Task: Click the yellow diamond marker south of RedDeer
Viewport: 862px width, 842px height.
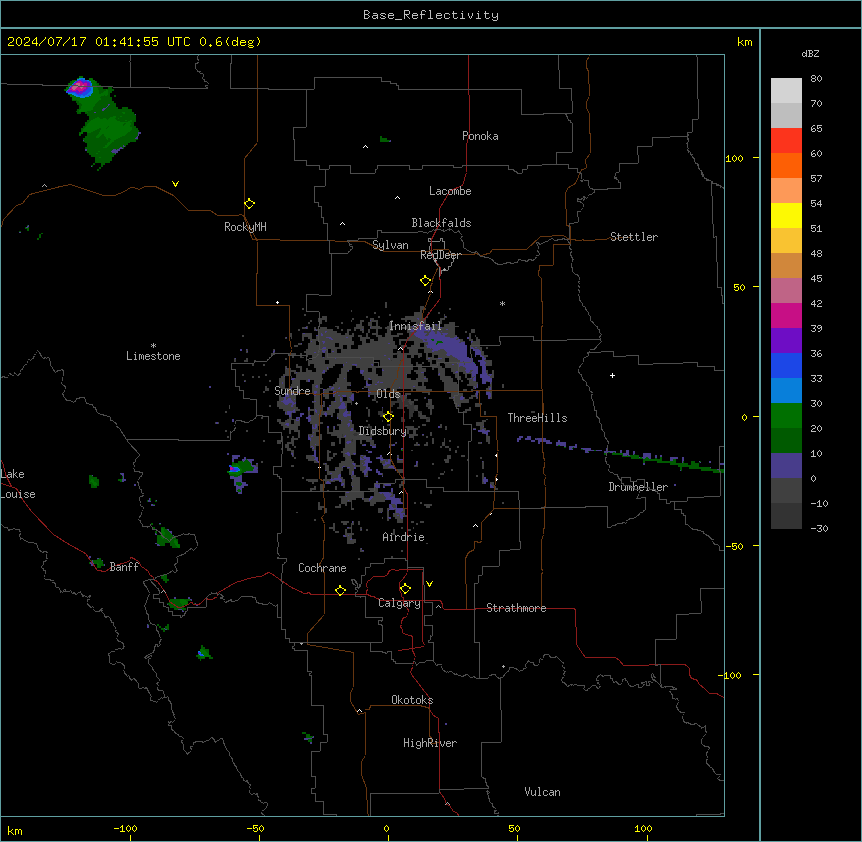Action: pyautogui.click(x=426, y=281)
